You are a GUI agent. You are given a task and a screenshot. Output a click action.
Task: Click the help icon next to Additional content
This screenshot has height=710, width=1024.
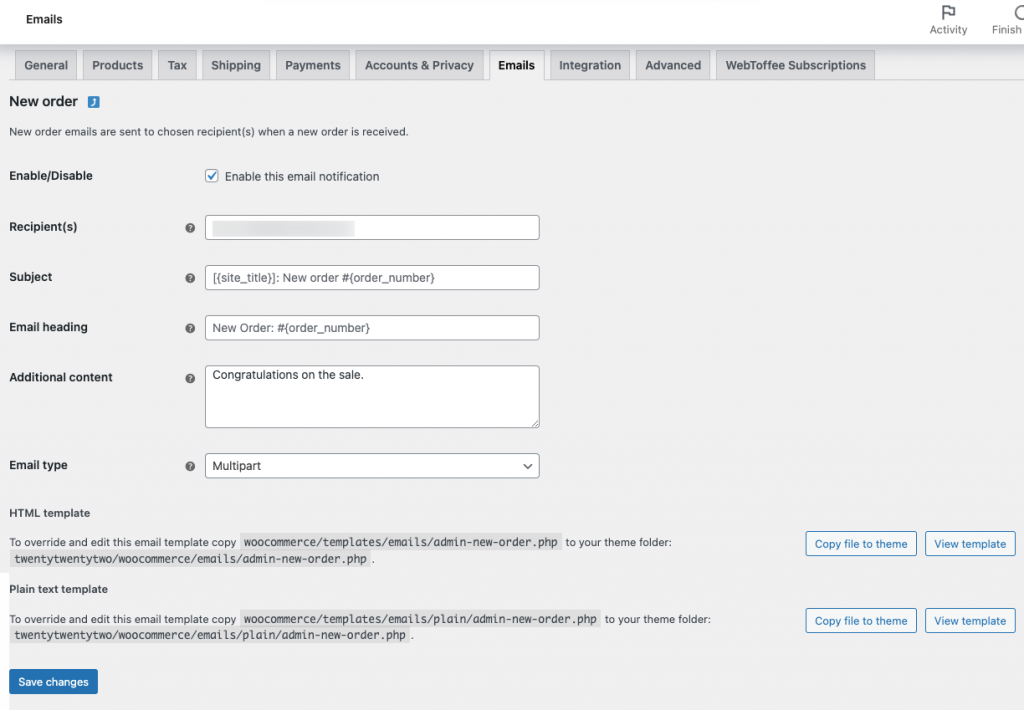click(x=190, y=379)
